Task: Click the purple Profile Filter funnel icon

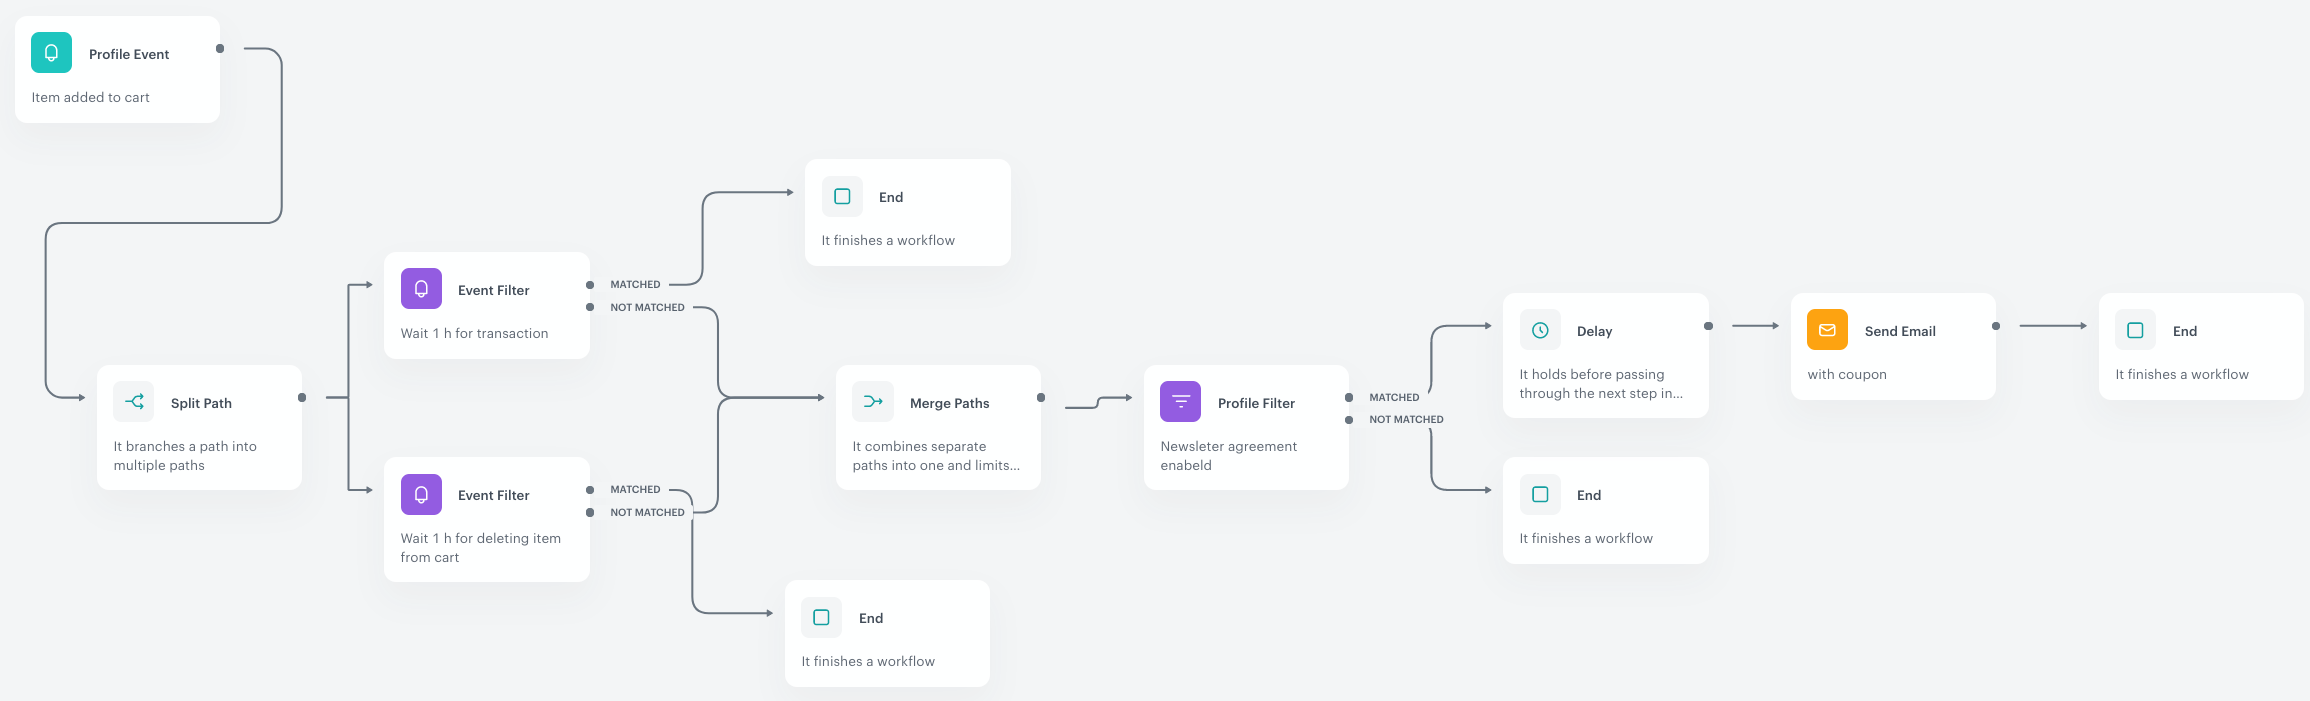Action: pyautogui.click(x=1180, y=402)
